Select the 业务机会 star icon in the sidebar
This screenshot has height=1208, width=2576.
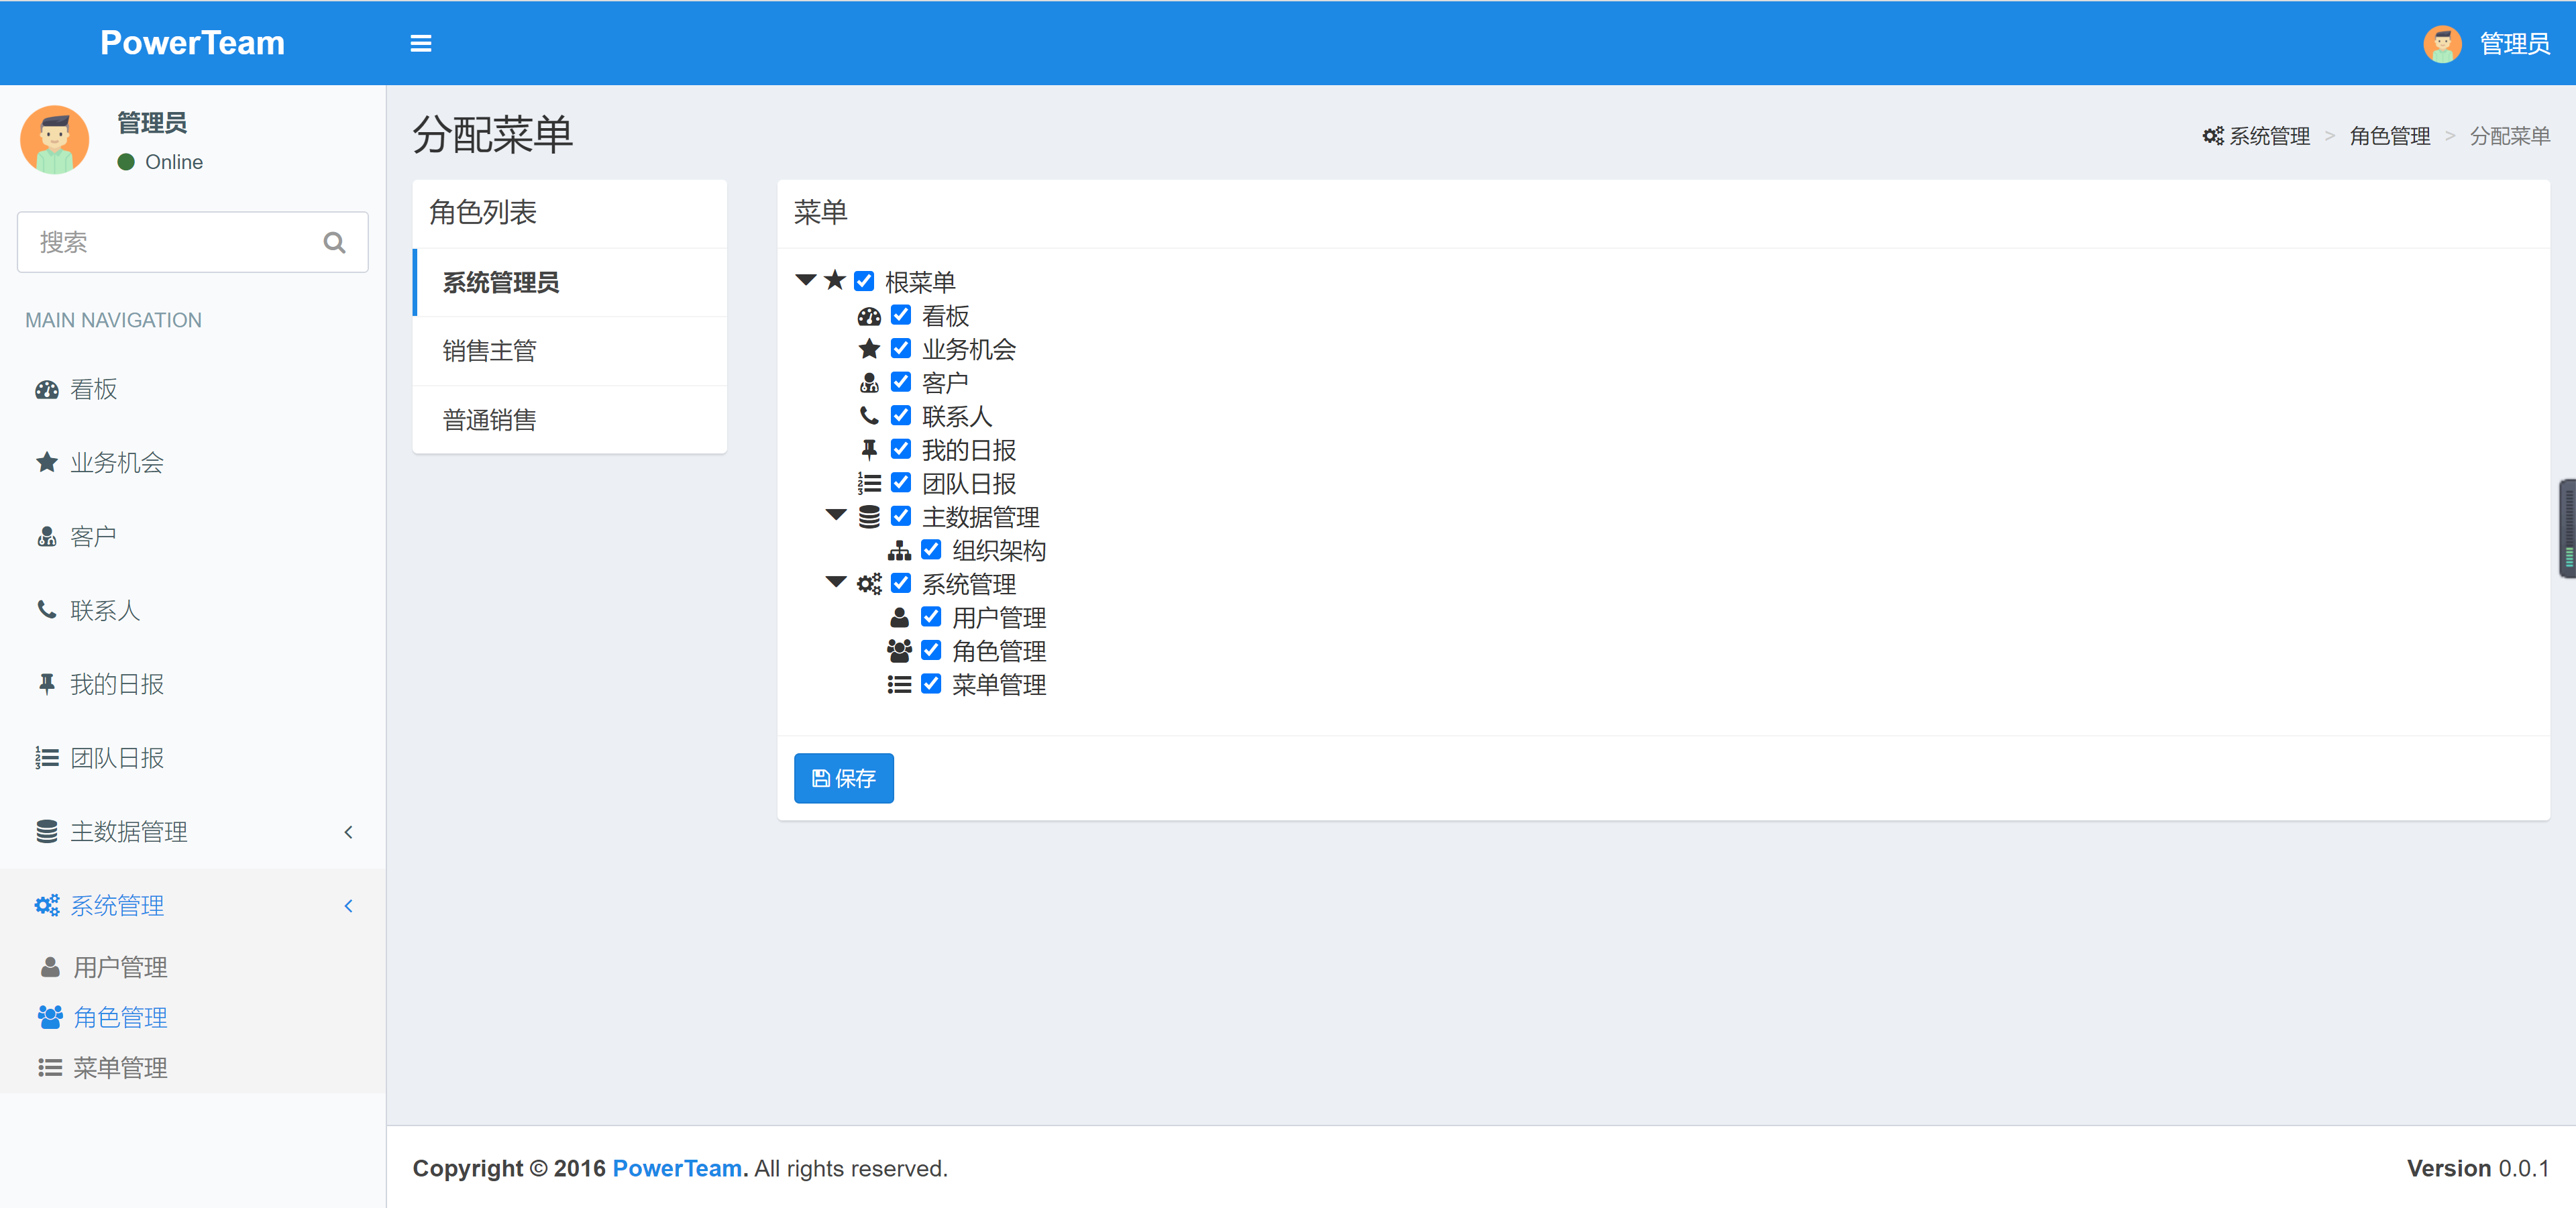coord(46,462)
